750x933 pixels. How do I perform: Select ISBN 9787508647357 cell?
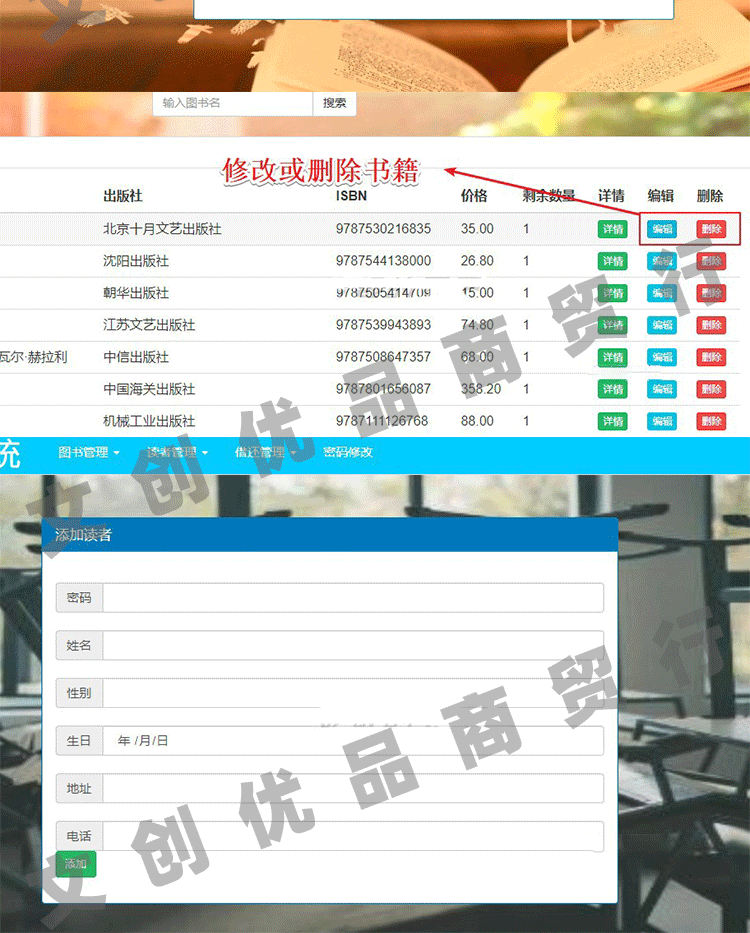click(x=383, y=357)
